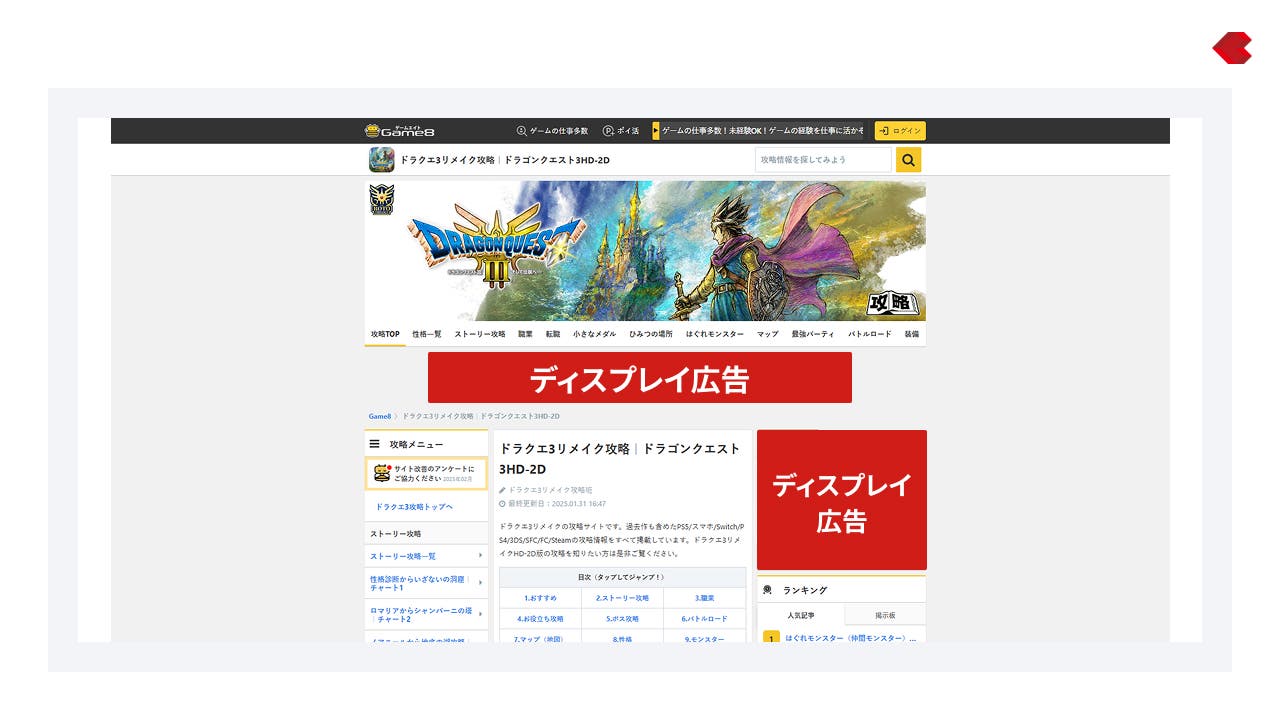Click the yellow rank 1 badge
1280x720 pixels.
click(x=771, y=636)
